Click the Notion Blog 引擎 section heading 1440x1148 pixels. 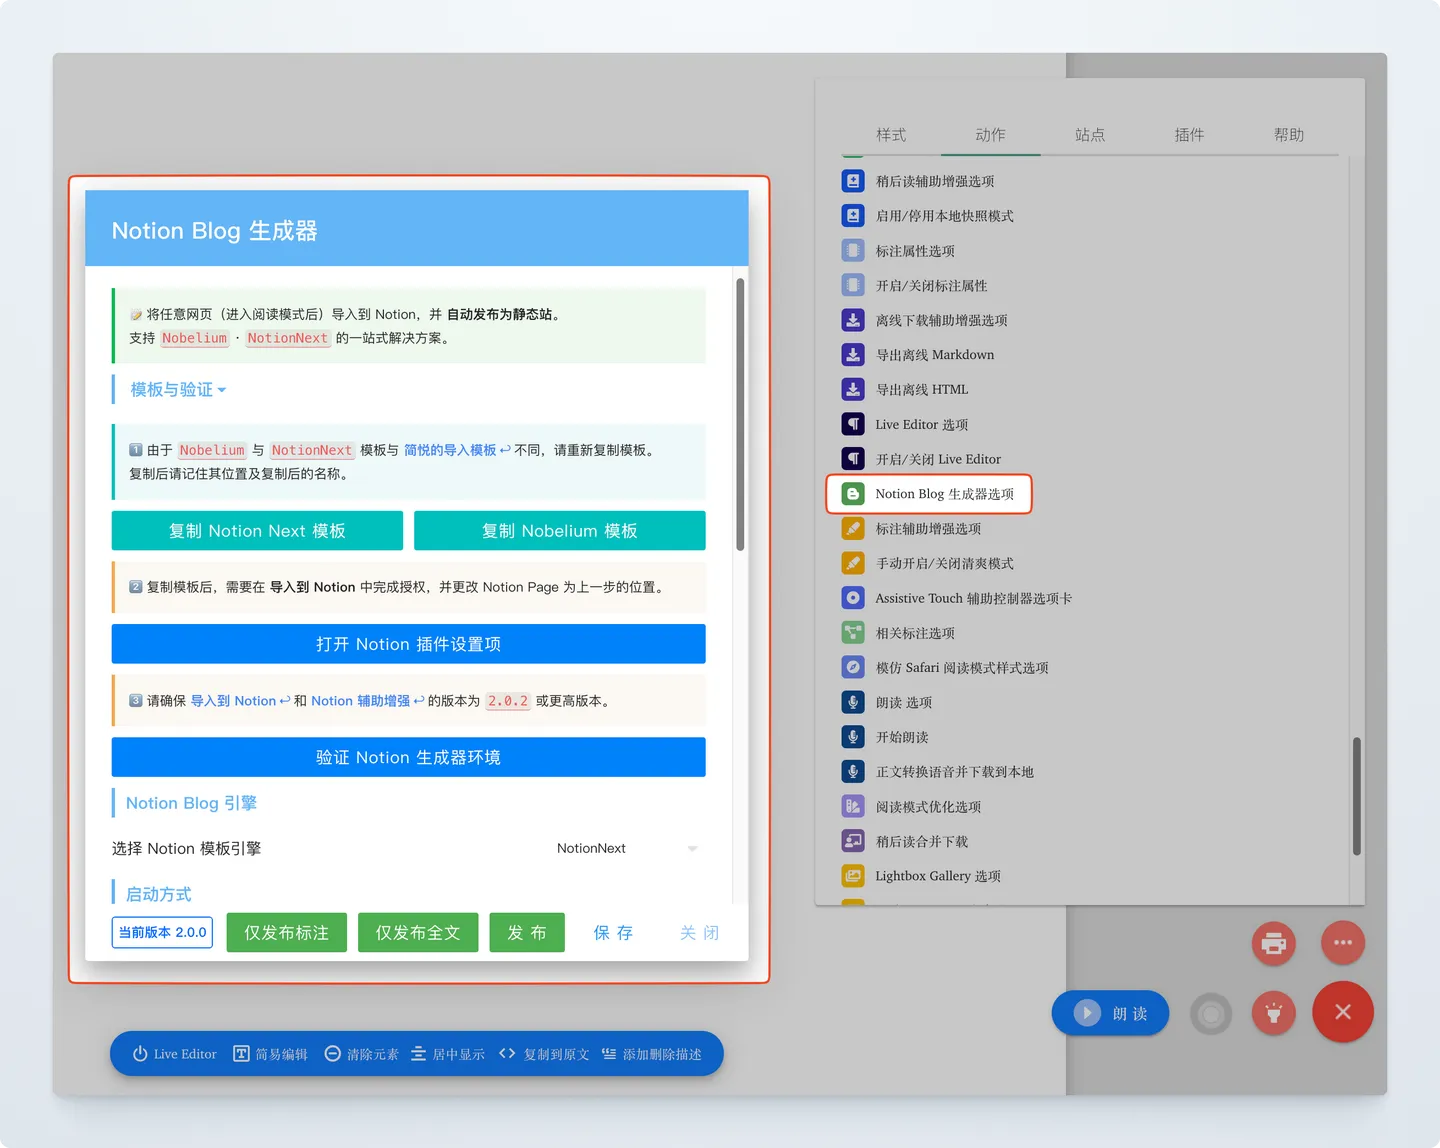(x=191, y=803)
